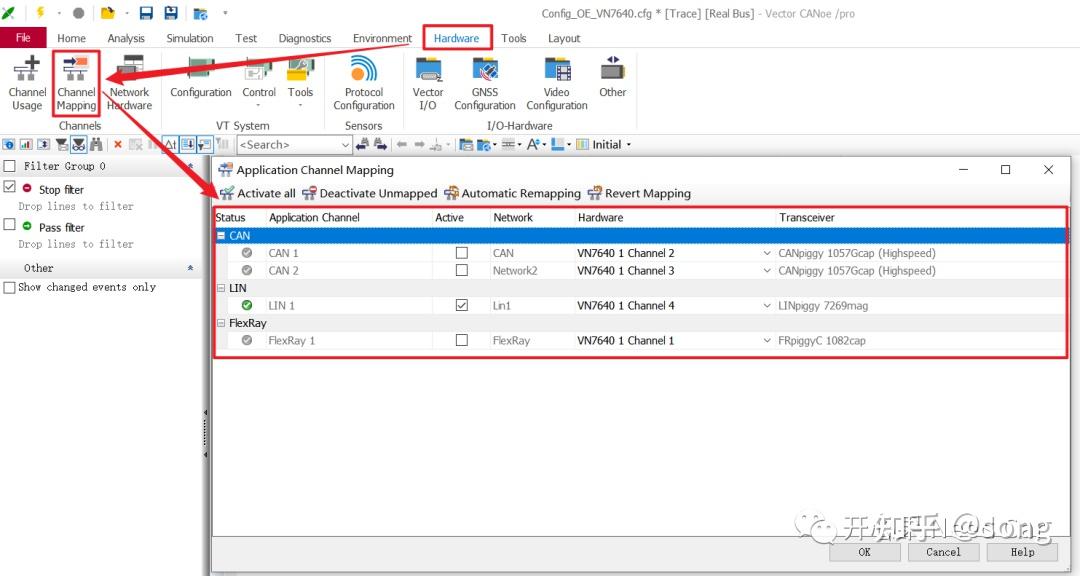Open Vector I/O settings
The height and width of the screenshot is (576, 1080).
pyautogui.click(x=428, y=84)
